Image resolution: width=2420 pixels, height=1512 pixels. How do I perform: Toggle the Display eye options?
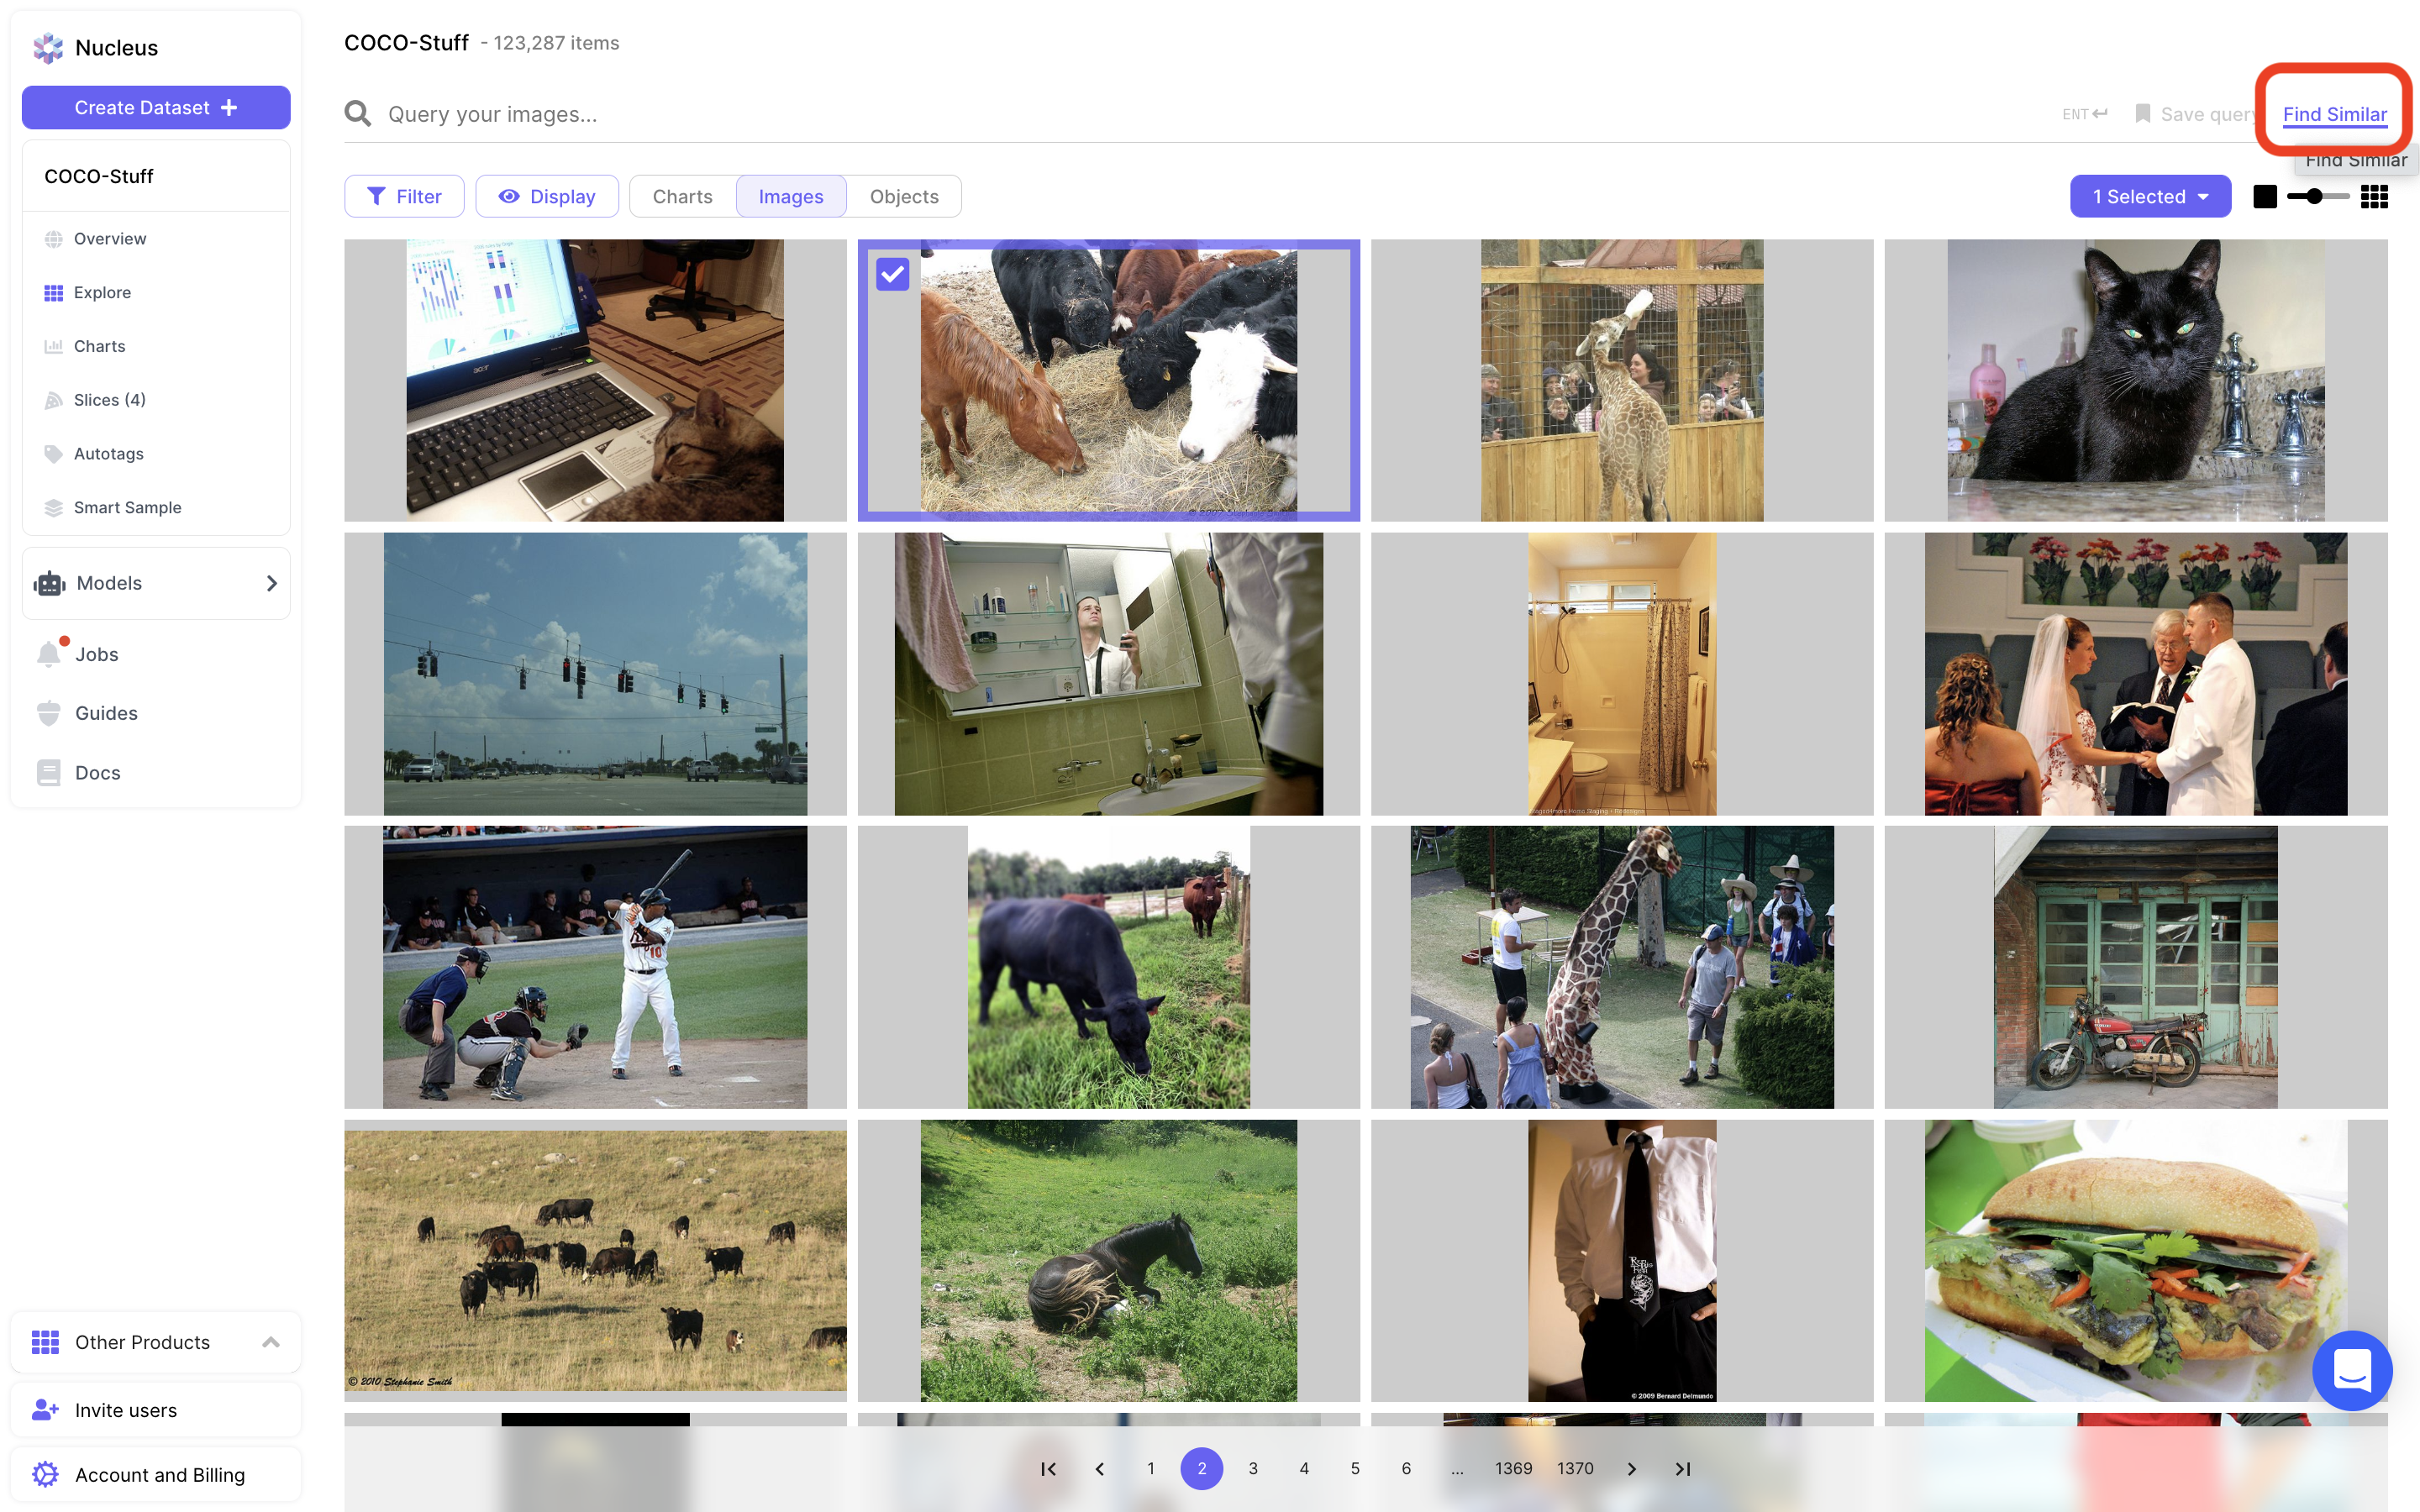(x=547, y=197)
